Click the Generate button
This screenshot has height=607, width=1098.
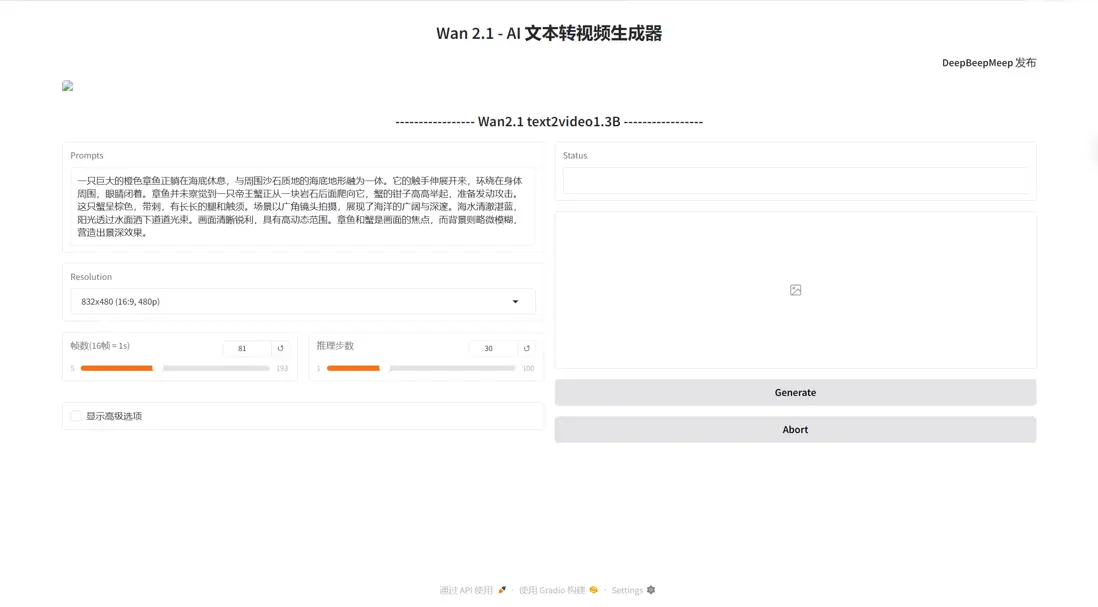(795, 392)
